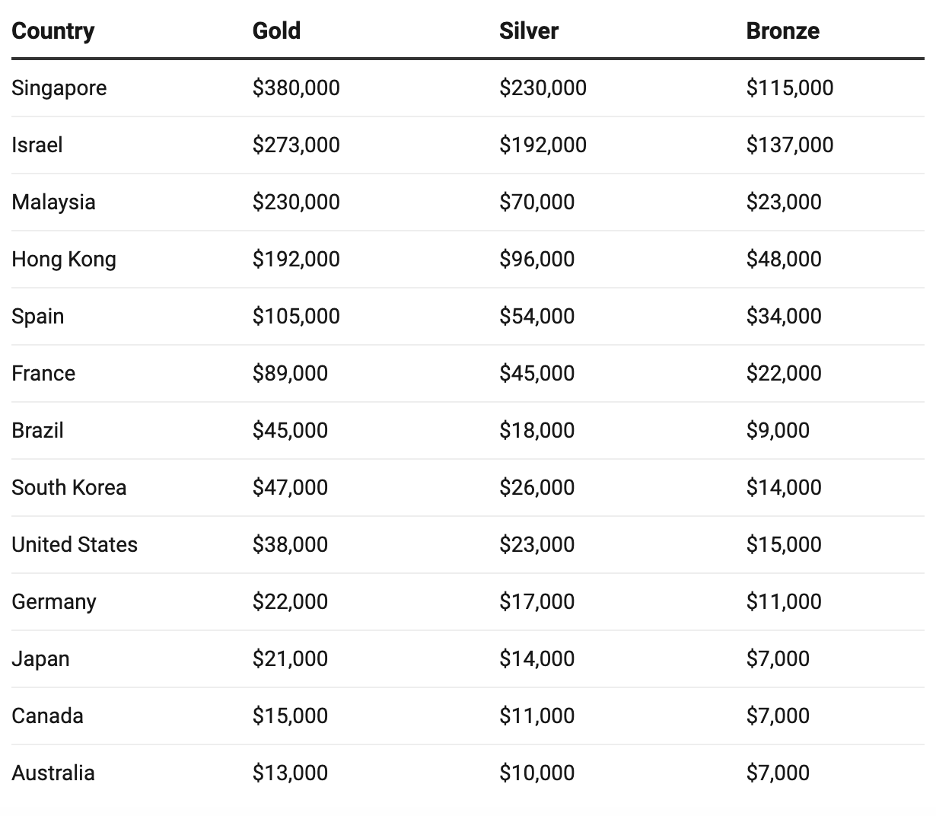Click the Malaysia row label
This screenshot has width=936, height=816.
(x=54, y=202)
